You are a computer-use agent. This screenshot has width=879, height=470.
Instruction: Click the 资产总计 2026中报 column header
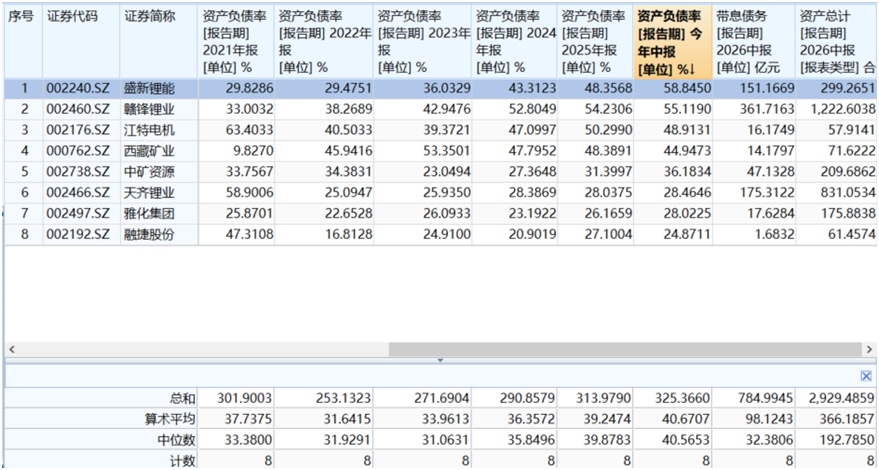click(838, 42)
